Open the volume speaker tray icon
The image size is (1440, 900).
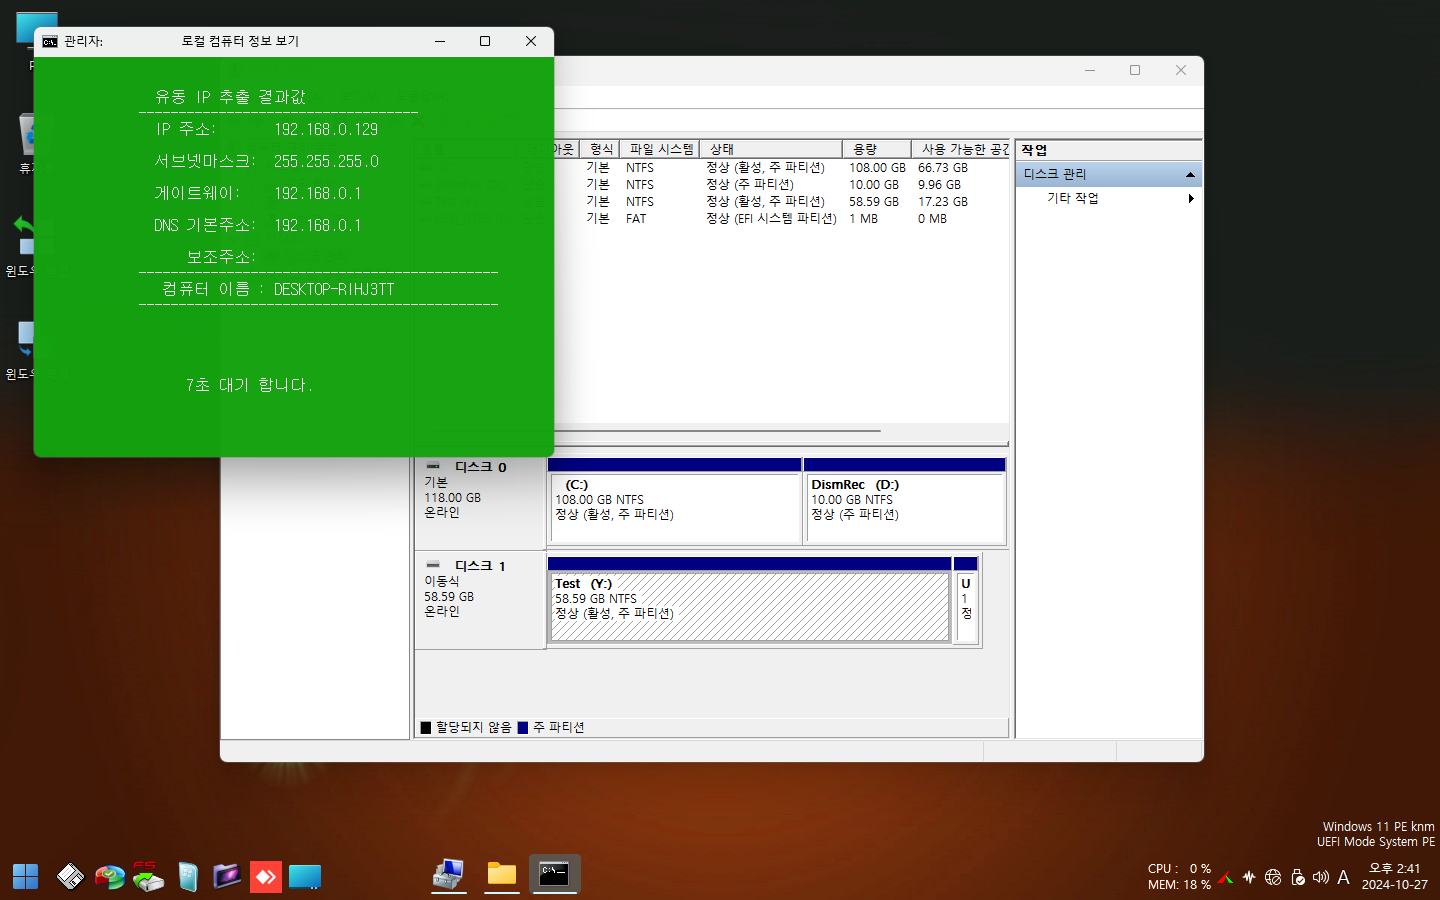tap(1321, 877)
